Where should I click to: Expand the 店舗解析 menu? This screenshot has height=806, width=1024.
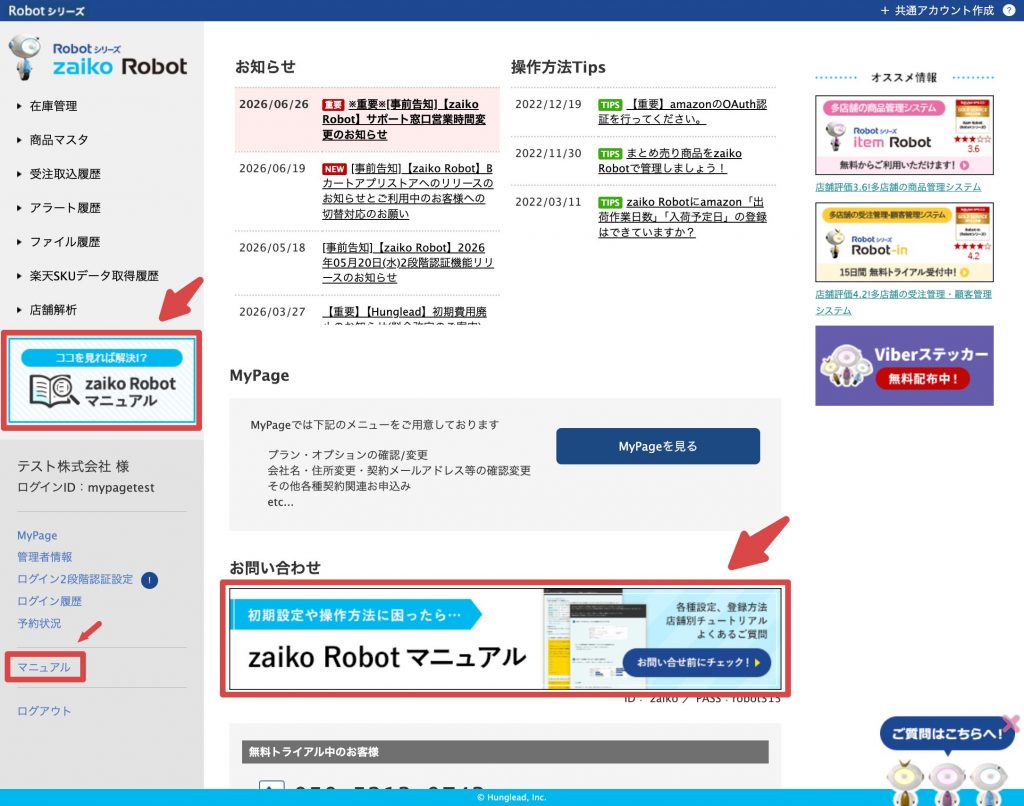pos(53,310)
